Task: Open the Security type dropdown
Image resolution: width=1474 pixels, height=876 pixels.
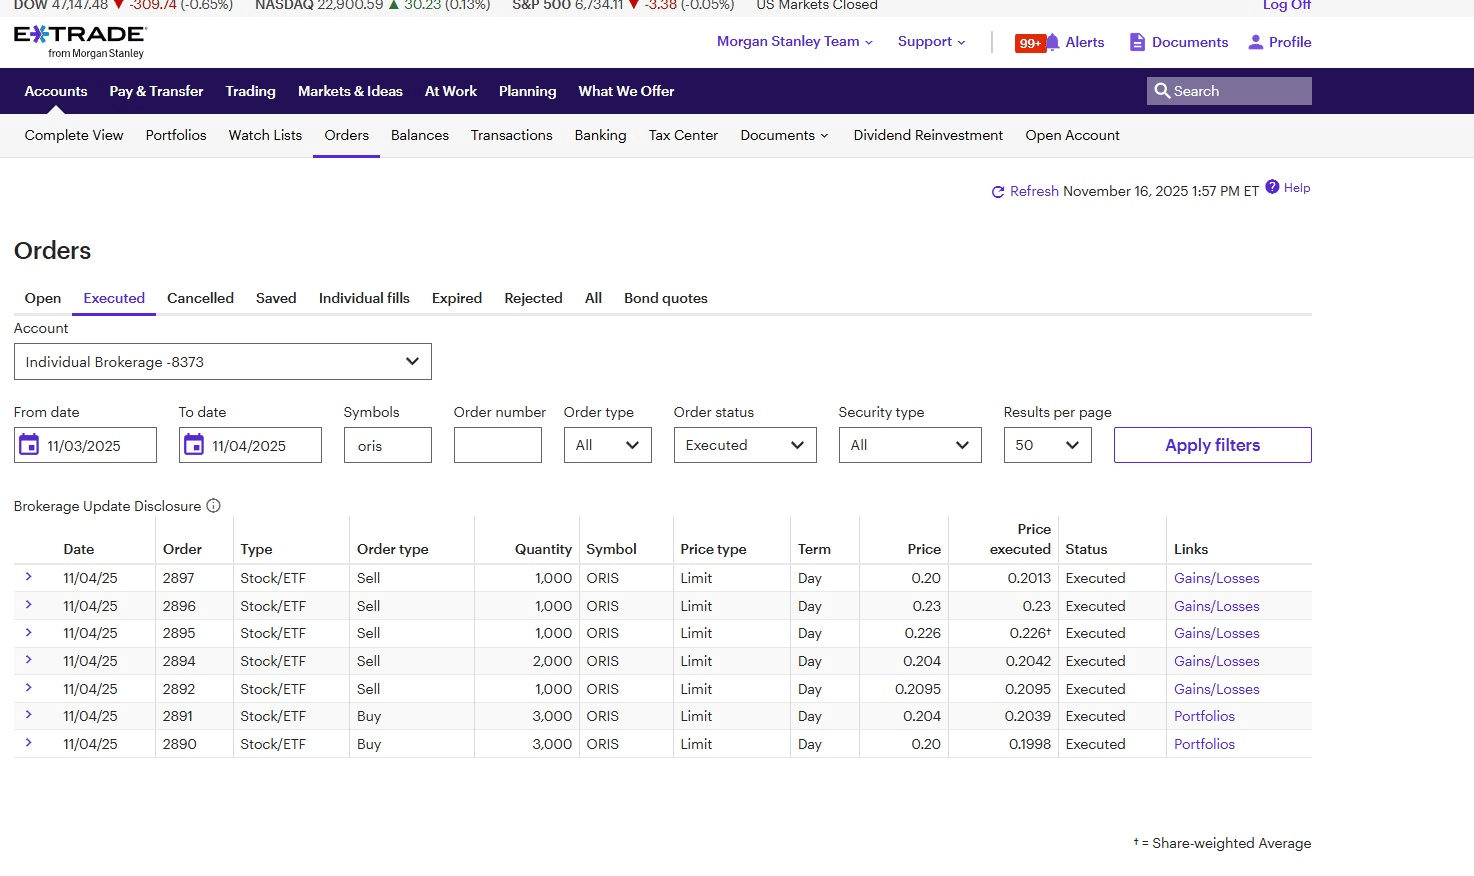Action: click(909, 445)
